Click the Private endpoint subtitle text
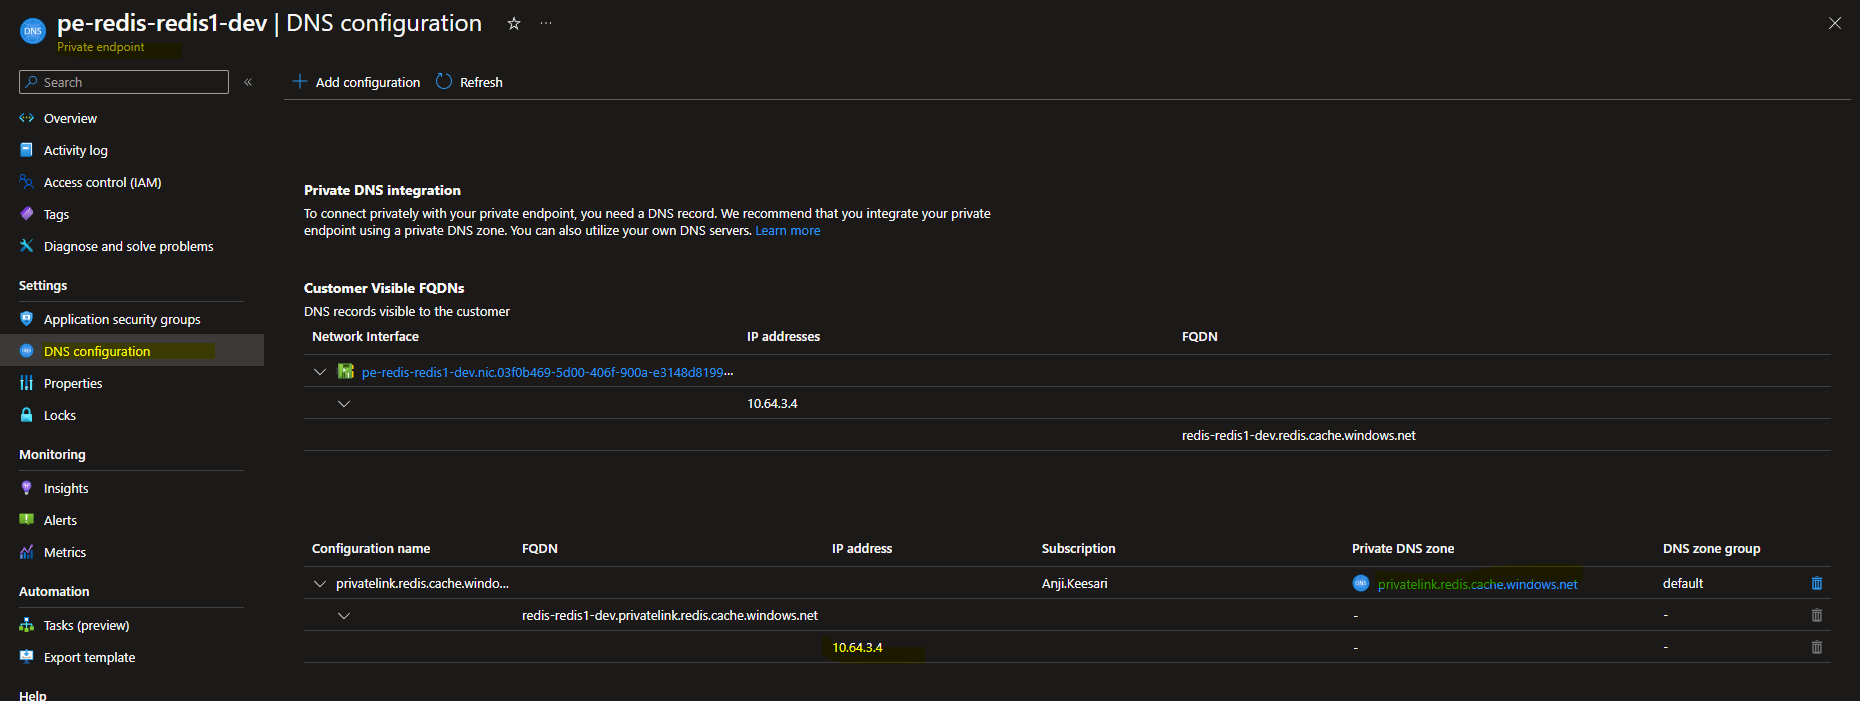Viewport: 1860px width, 701px height. (100, 47)
